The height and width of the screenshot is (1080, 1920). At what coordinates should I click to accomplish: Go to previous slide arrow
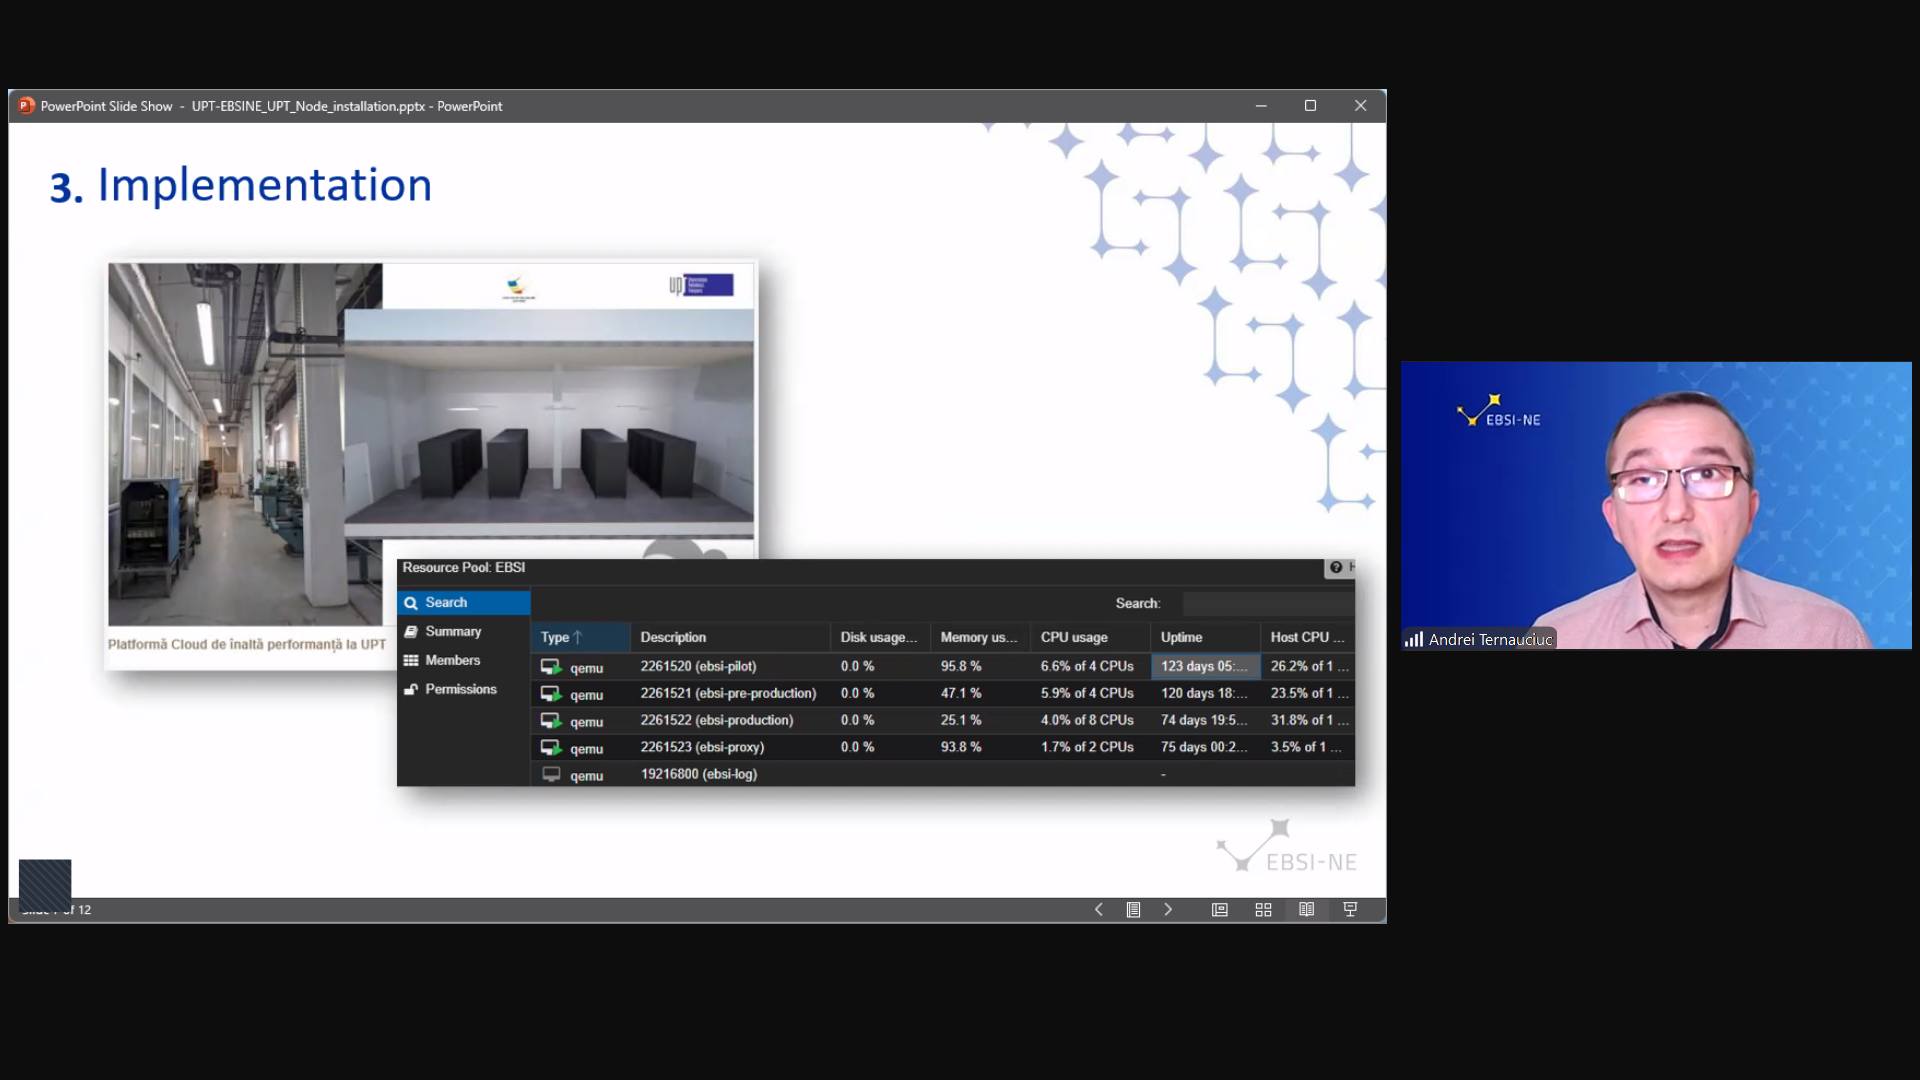1098,909
